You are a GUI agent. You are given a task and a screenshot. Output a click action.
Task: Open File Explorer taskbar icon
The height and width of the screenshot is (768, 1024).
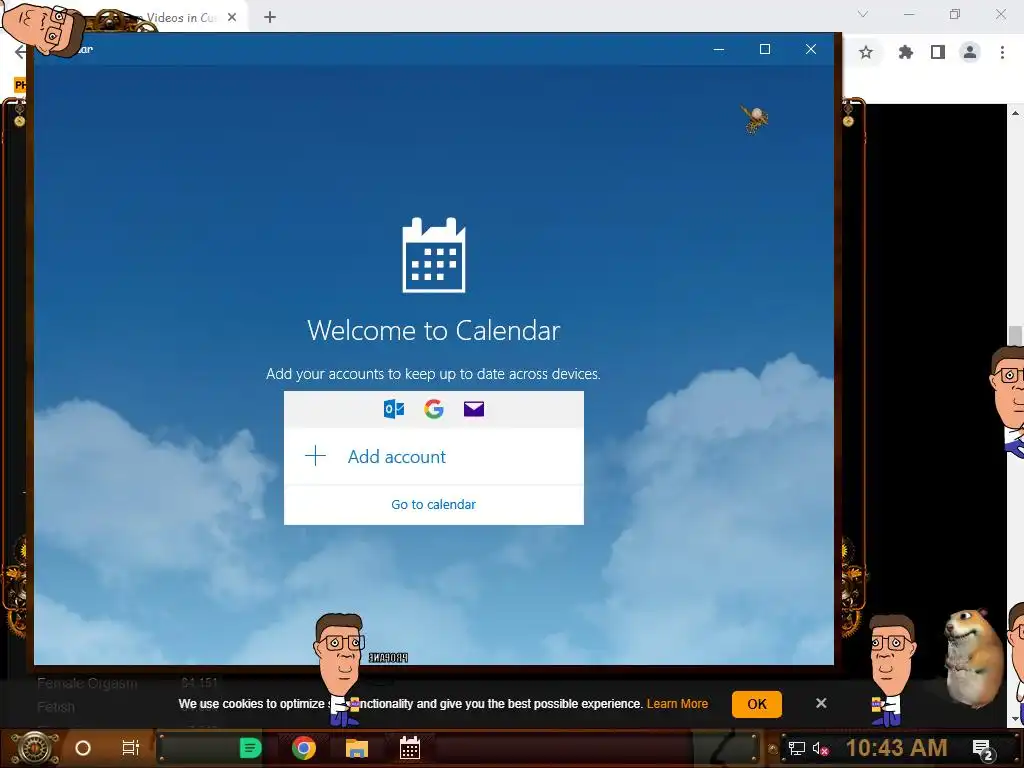click(357, 748)
